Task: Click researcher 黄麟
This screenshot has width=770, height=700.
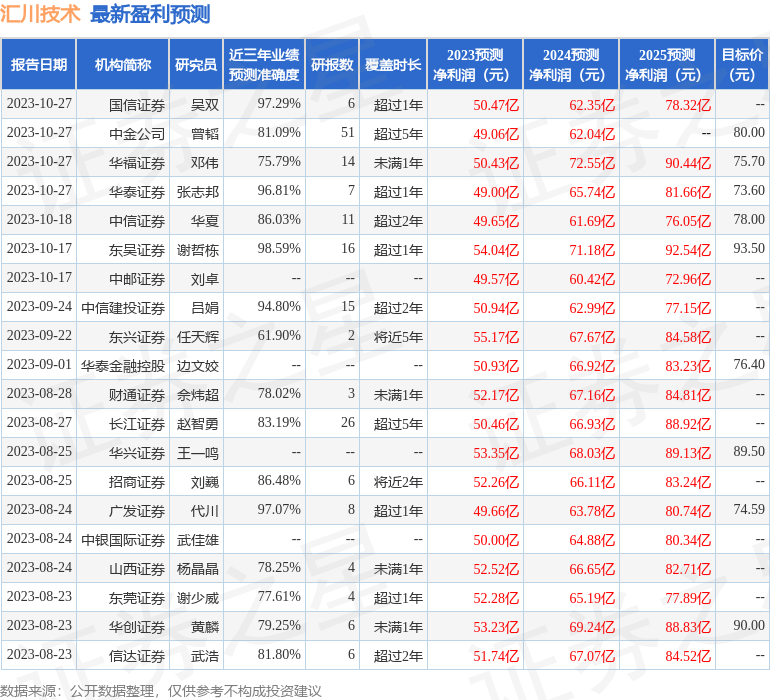Action: pyautogui.click(x=204, y=626)
